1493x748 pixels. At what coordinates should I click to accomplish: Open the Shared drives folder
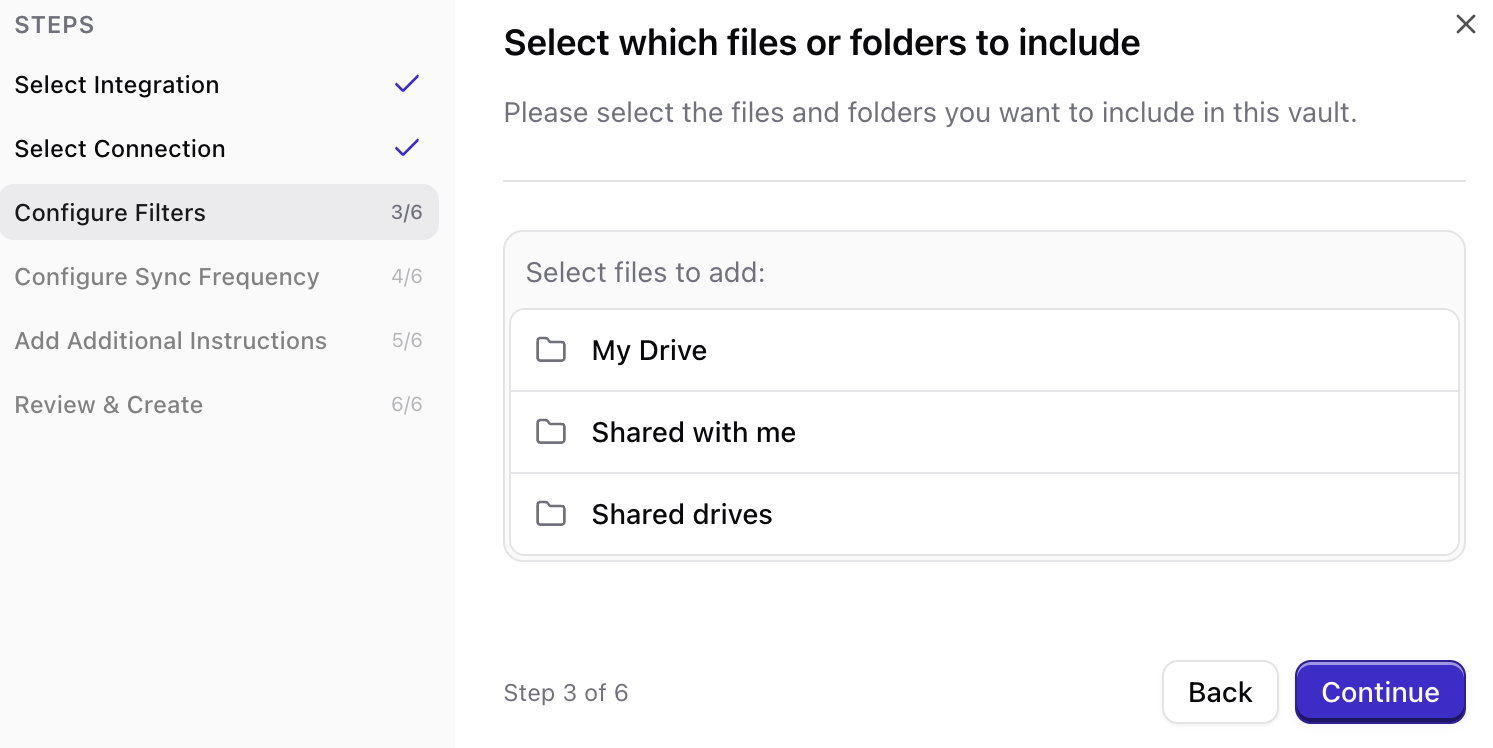click(x=682, y=514)
